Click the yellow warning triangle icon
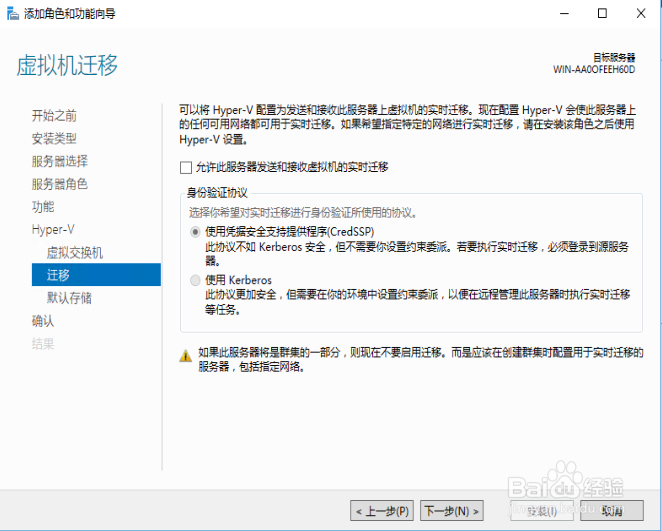 coord(185,356)
